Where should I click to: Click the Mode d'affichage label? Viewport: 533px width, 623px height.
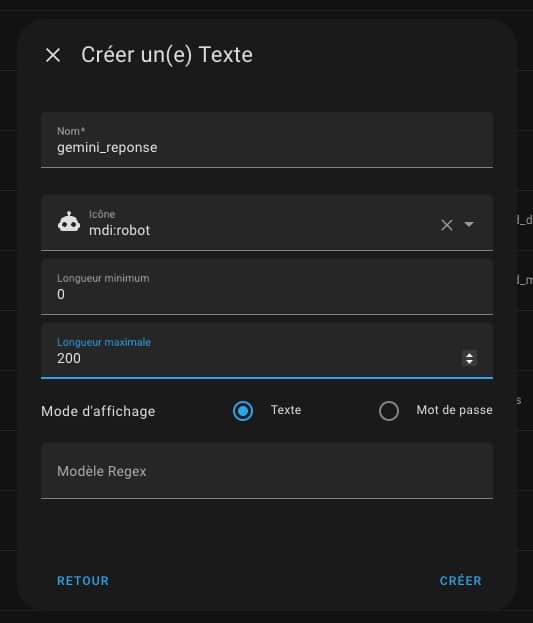coord(98,411)
